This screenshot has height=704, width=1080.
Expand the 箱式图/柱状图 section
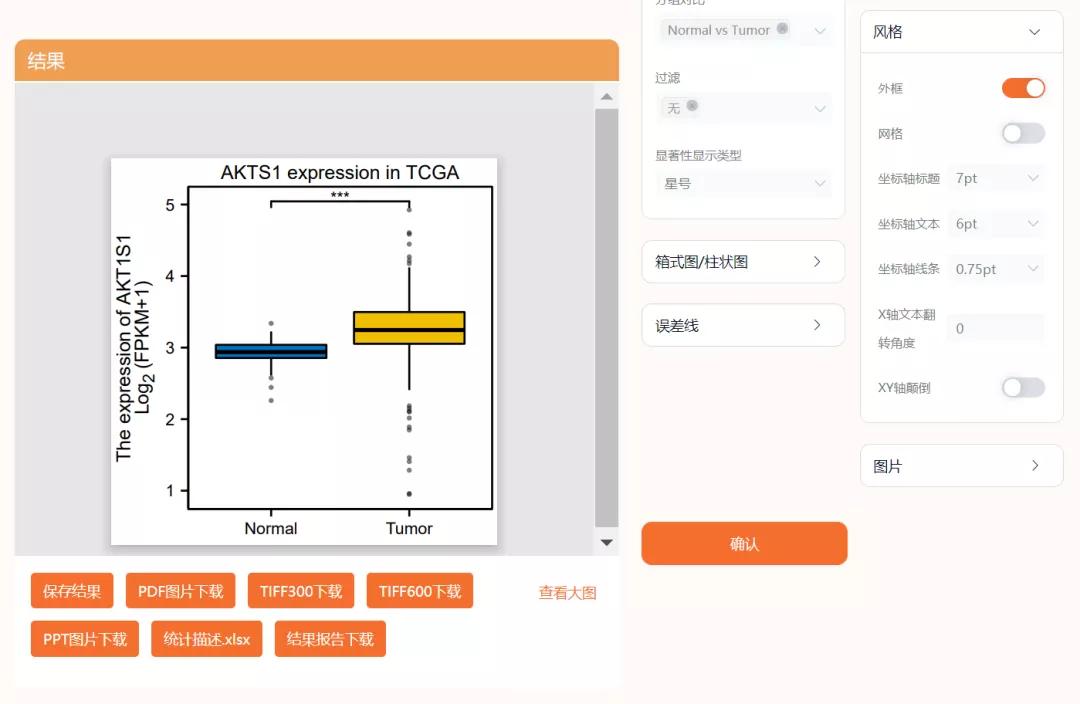click(x=743, y=261)
